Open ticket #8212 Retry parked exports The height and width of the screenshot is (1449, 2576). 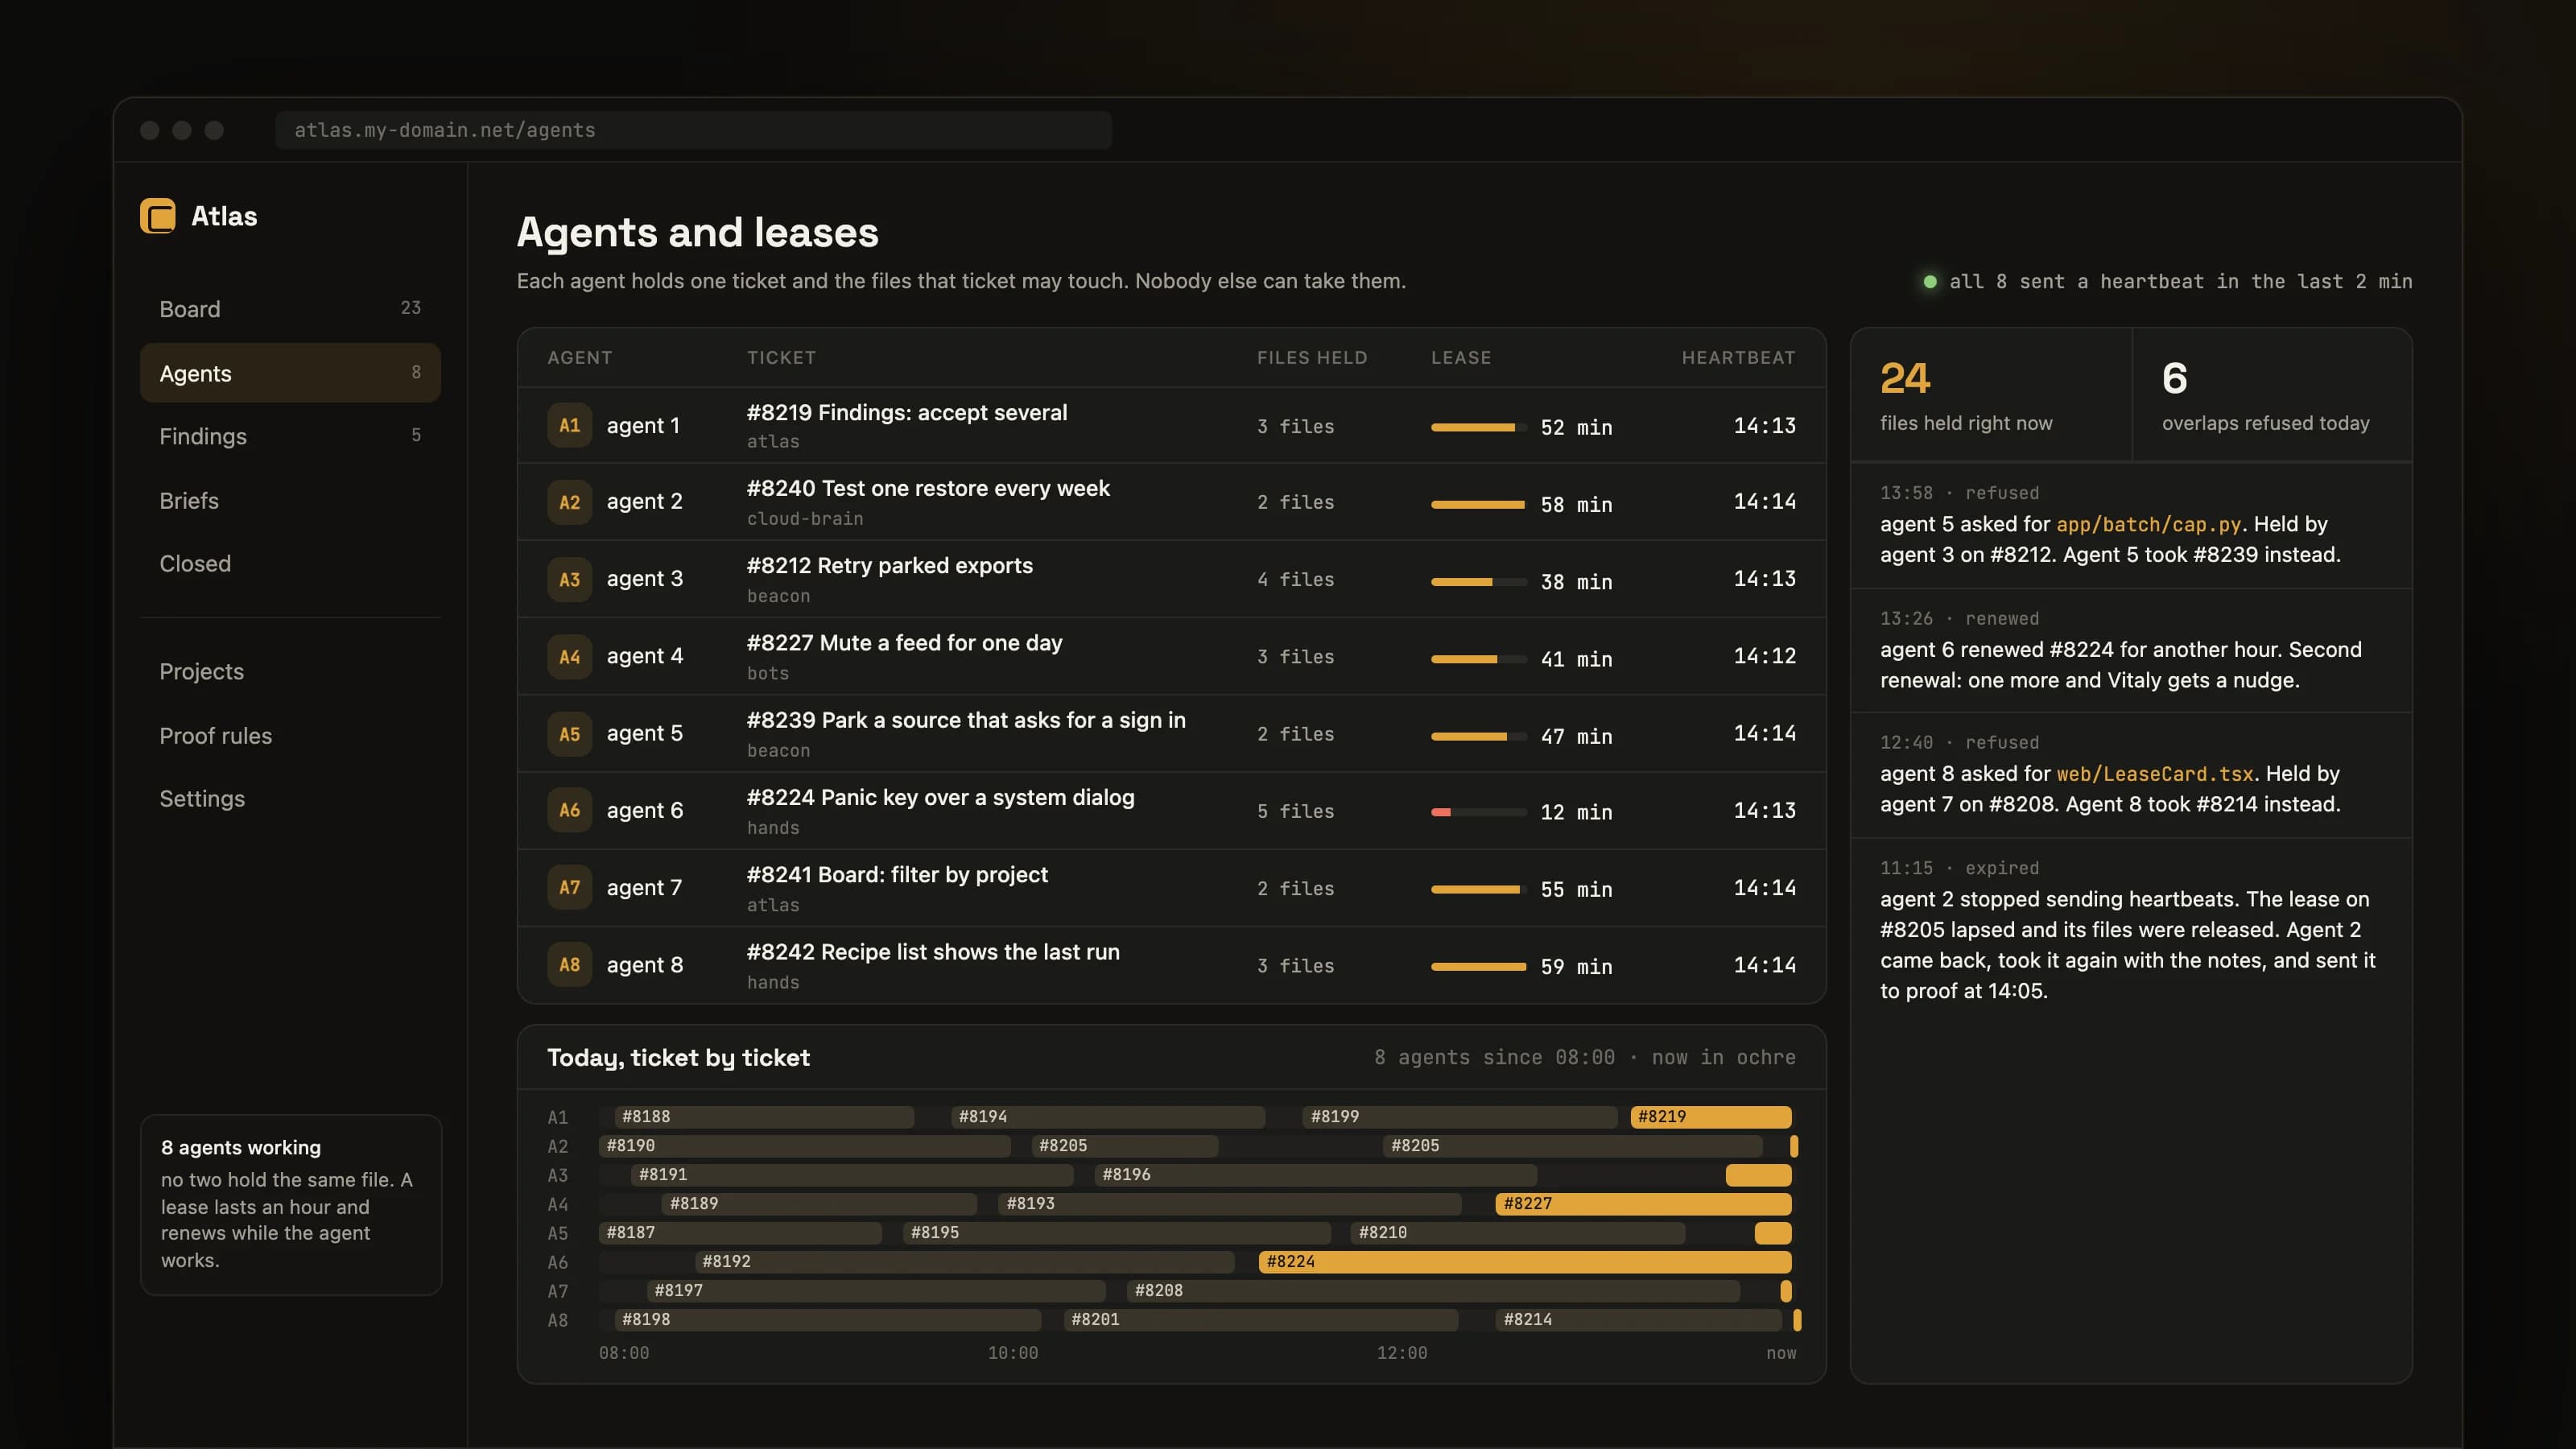890,565
